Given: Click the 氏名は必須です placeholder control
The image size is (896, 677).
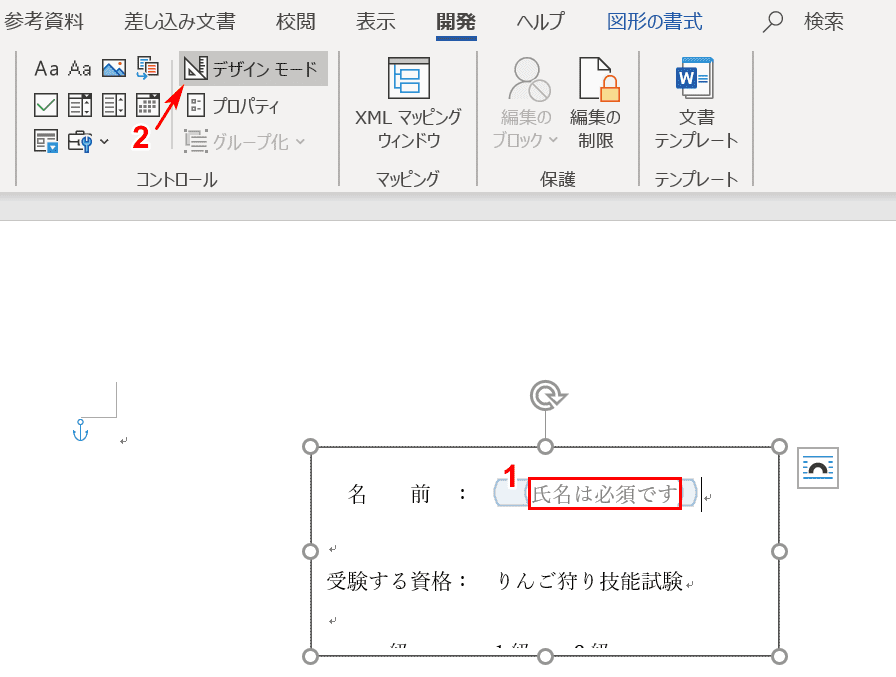Looking at the screenshot, I should pyautogui.click(x=605, y=494).
